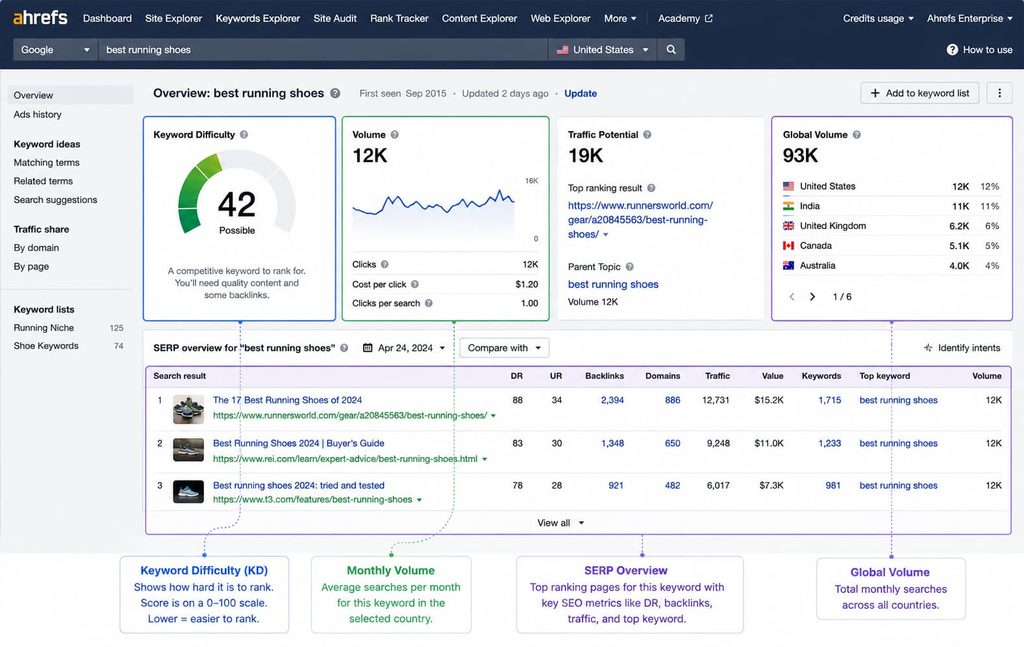Open parent topic best running shoes link

pyautogui.click(x=613, y=284)
